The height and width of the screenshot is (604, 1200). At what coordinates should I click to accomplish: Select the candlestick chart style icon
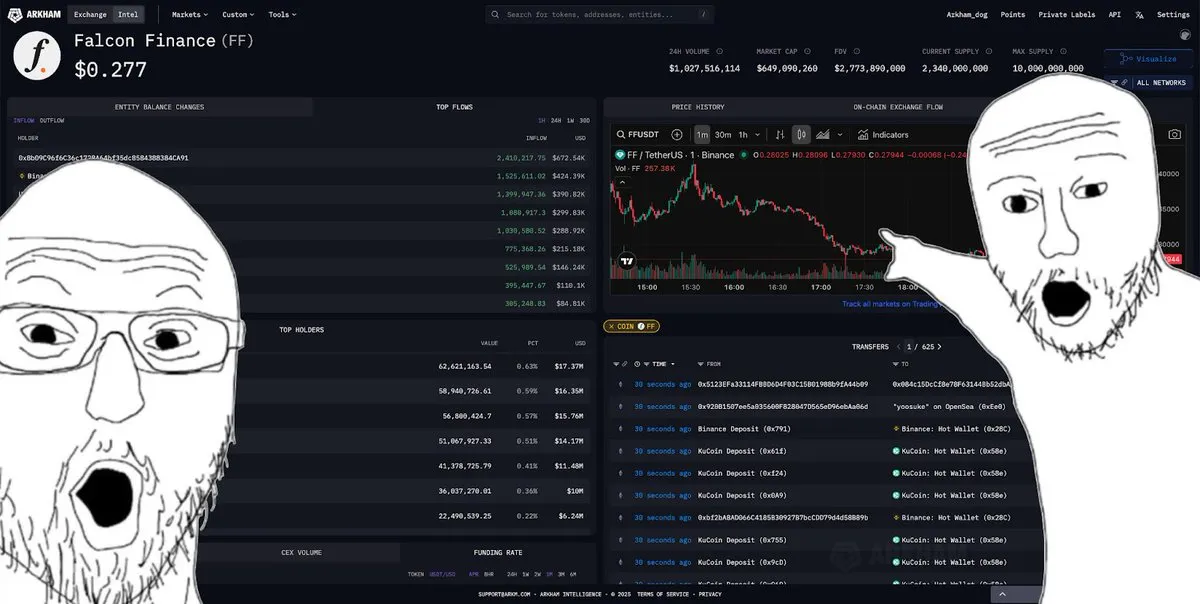800,135
